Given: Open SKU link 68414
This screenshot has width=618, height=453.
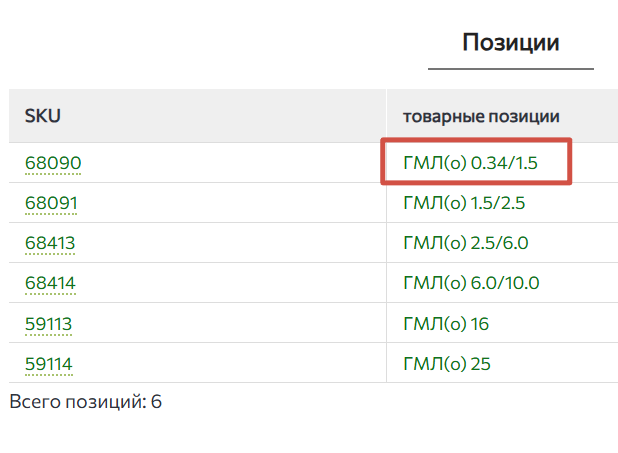Looking at the screenshot, I should coord(50,283).
